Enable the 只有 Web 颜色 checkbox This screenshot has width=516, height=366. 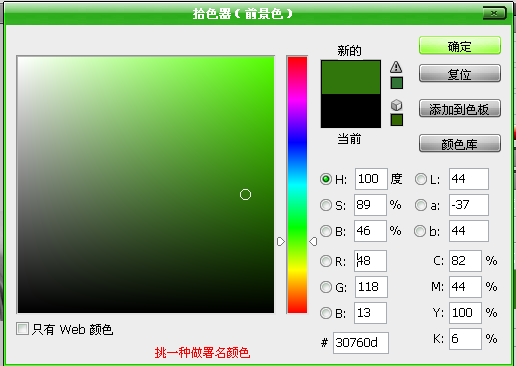(22, 329)
